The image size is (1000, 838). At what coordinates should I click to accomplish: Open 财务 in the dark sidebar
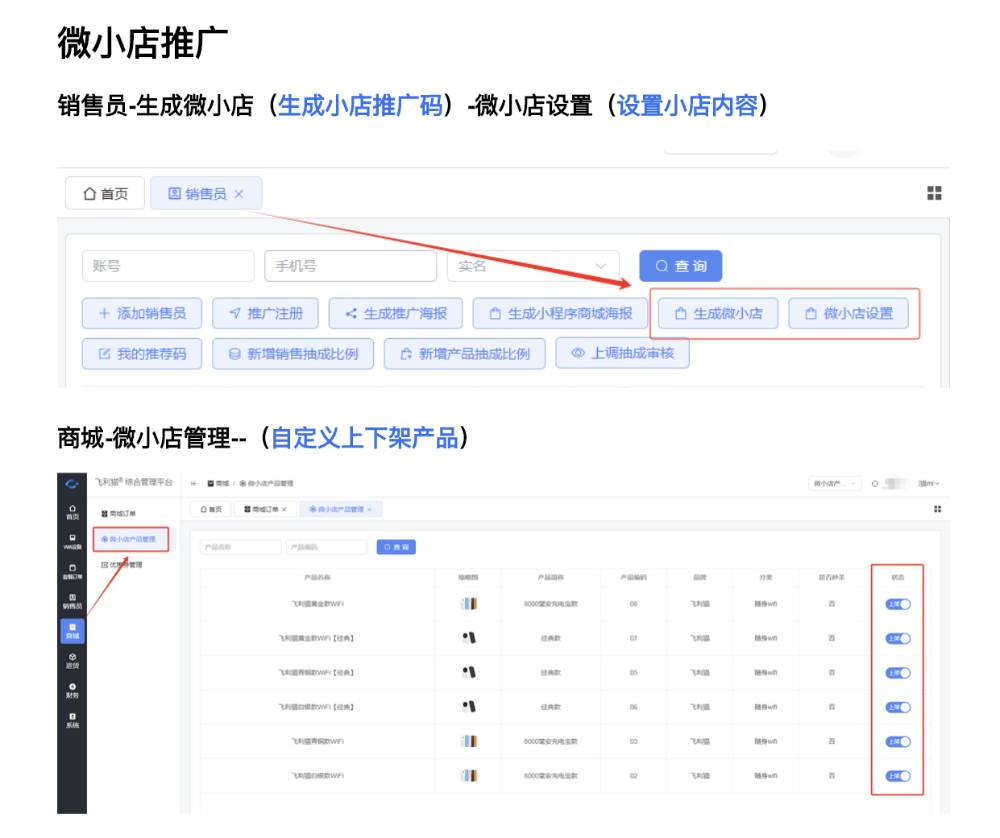coord(72,689)
